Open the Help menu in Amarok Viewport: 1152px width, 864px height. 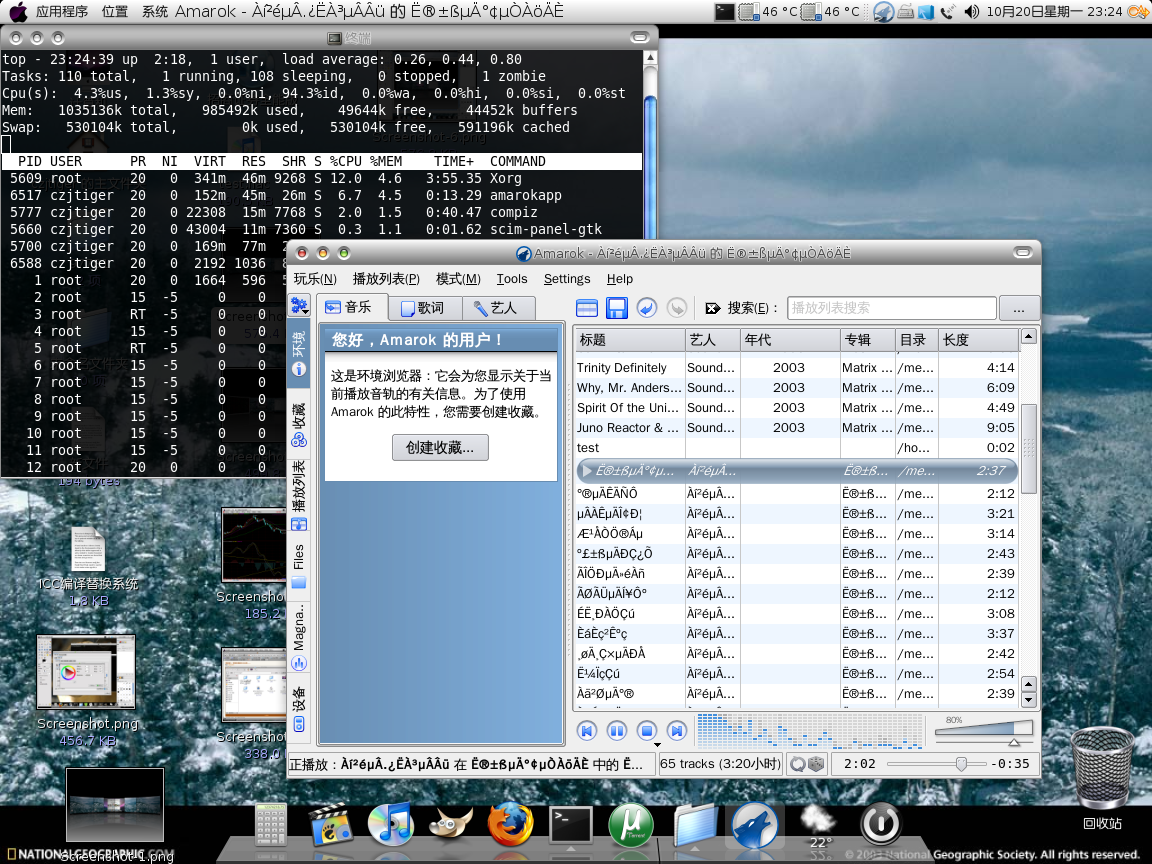(620, 279)
